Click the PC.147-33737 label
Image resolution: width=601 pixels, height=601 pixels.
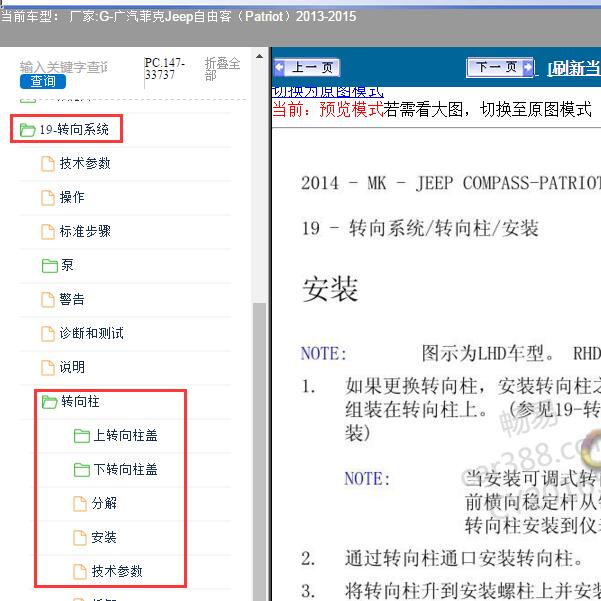[x=164, y=68]
